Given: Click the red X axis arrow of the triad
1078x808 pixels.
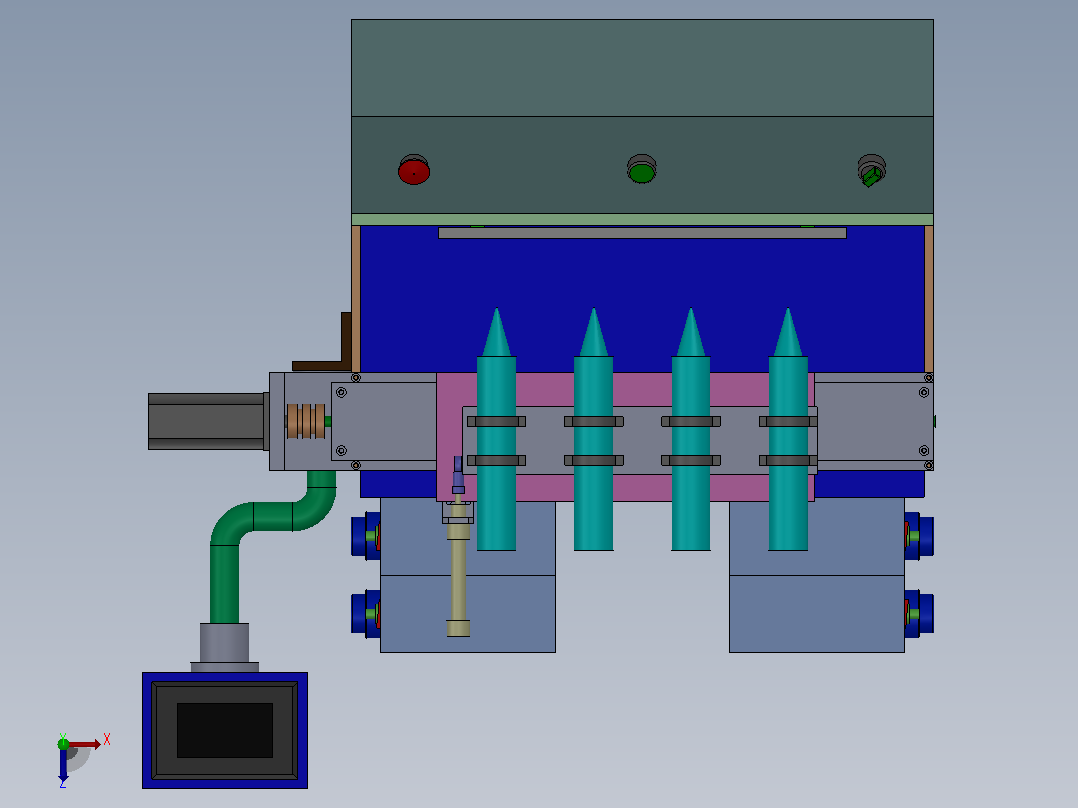Looking at the screenshot, I should (86, 744).
